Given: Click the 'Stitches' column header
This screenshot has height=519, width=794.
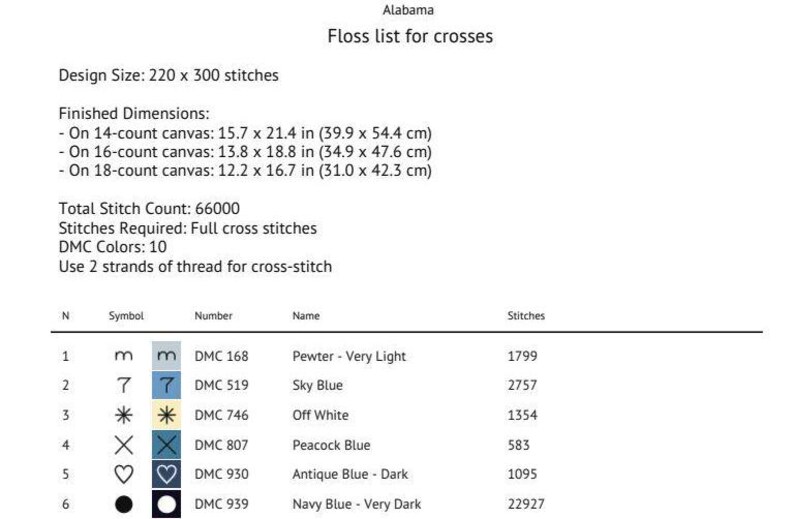Looking at the screenshot, I should pos(526,316).
